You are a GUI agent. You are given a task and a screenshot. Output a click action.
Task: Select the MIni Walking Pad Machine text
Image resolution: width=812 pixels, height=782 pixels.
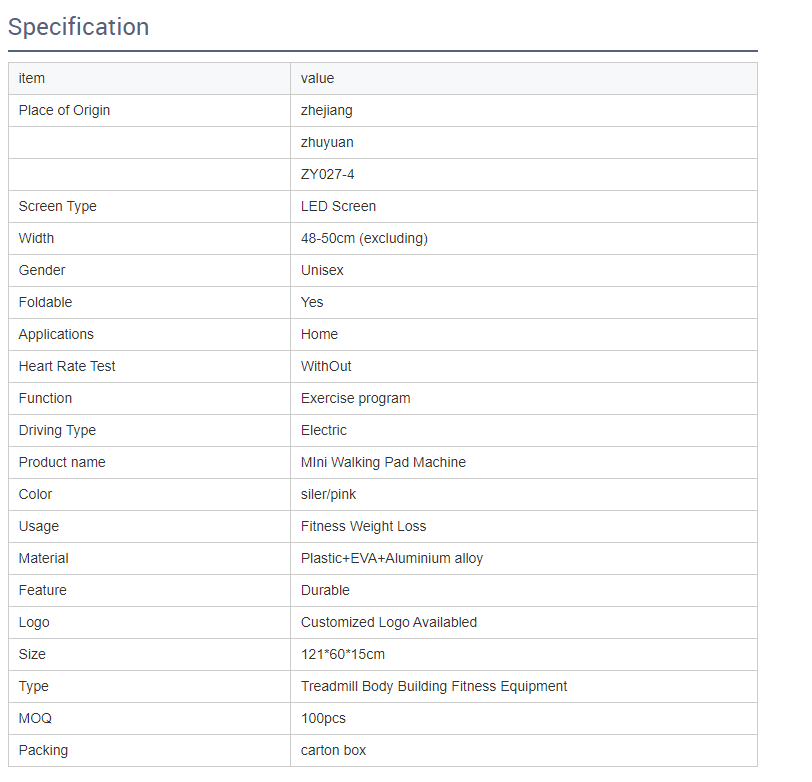click(x=383, y=462)
